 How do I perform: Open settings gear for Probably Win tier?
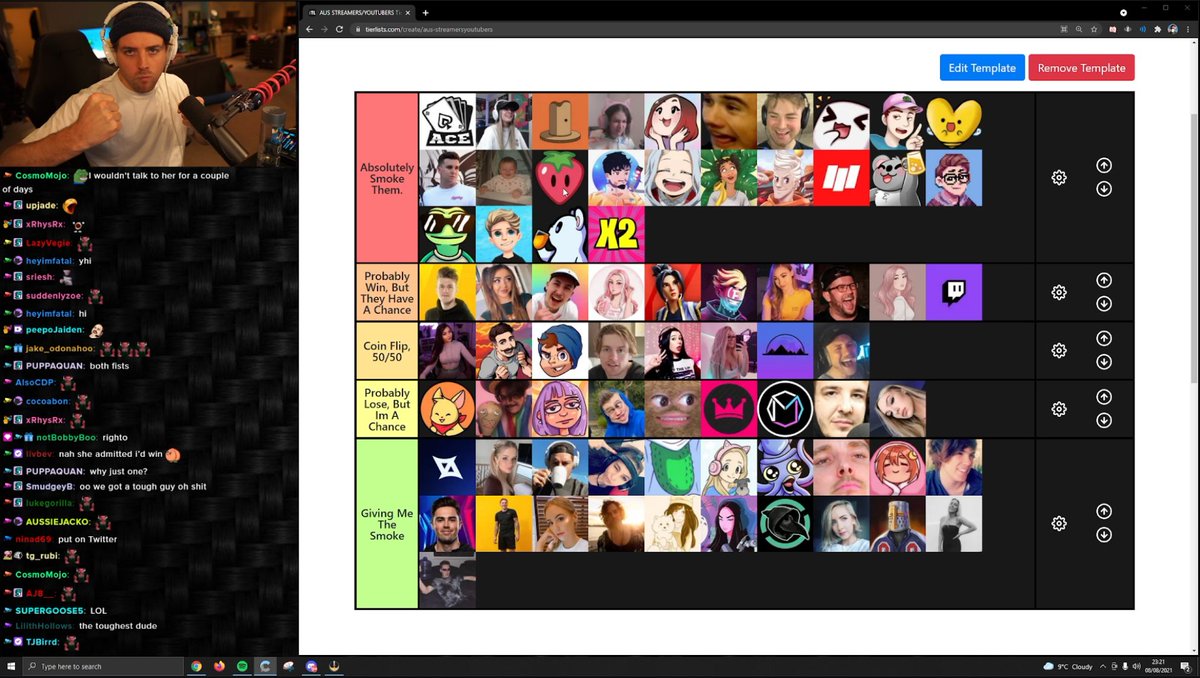click(x=1059, y=293)
